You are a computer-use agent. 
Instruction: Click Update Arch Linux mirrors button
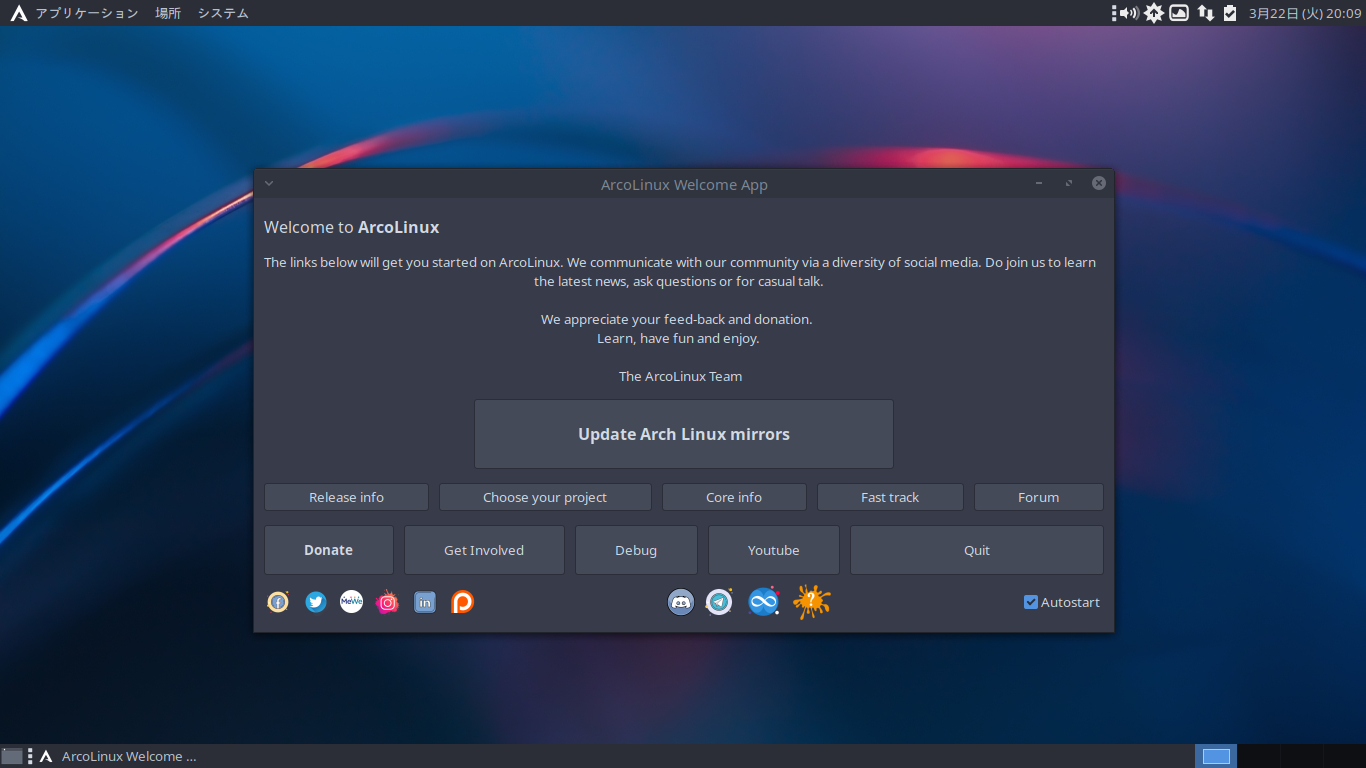pos(684,434)
